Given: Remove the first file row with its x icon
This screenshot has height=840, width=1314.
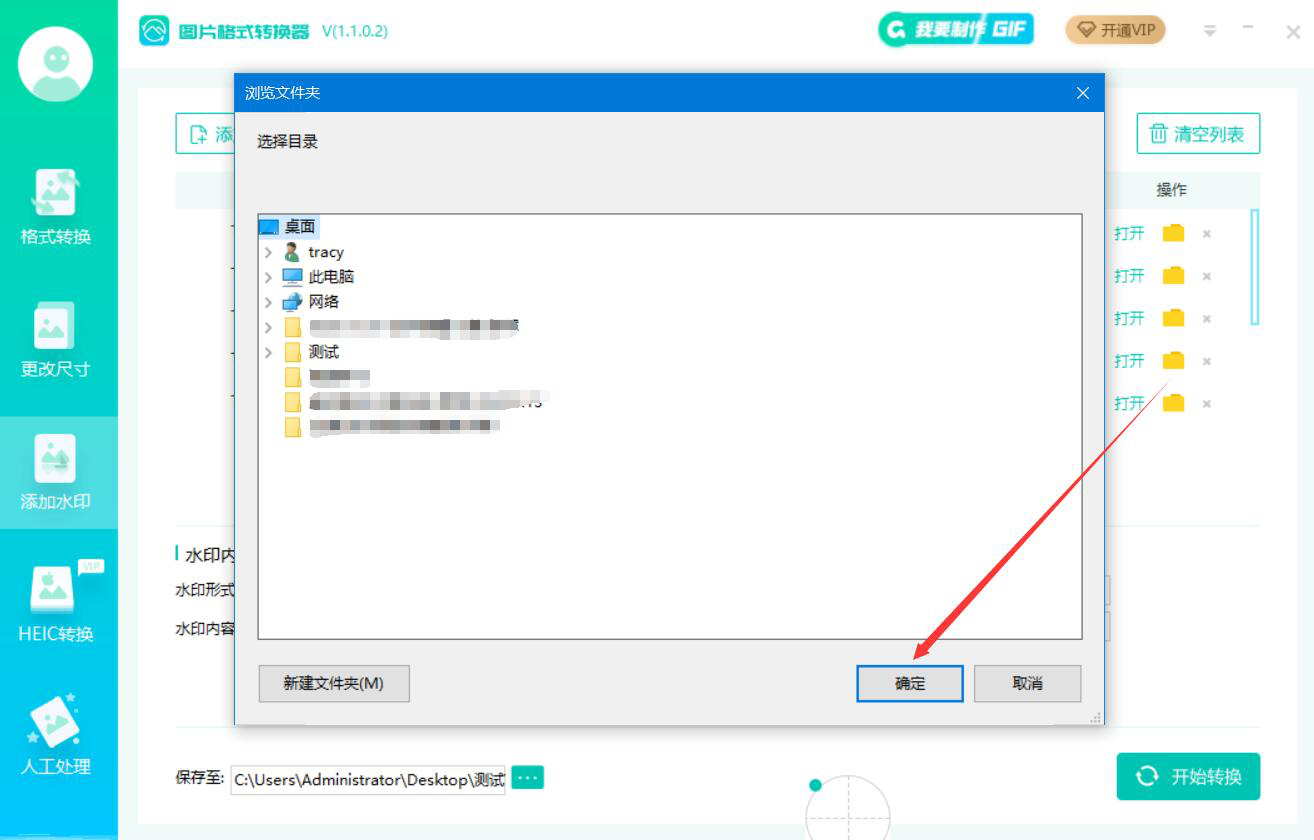Looking at the screenshot, I should (x=1207, y=234).
